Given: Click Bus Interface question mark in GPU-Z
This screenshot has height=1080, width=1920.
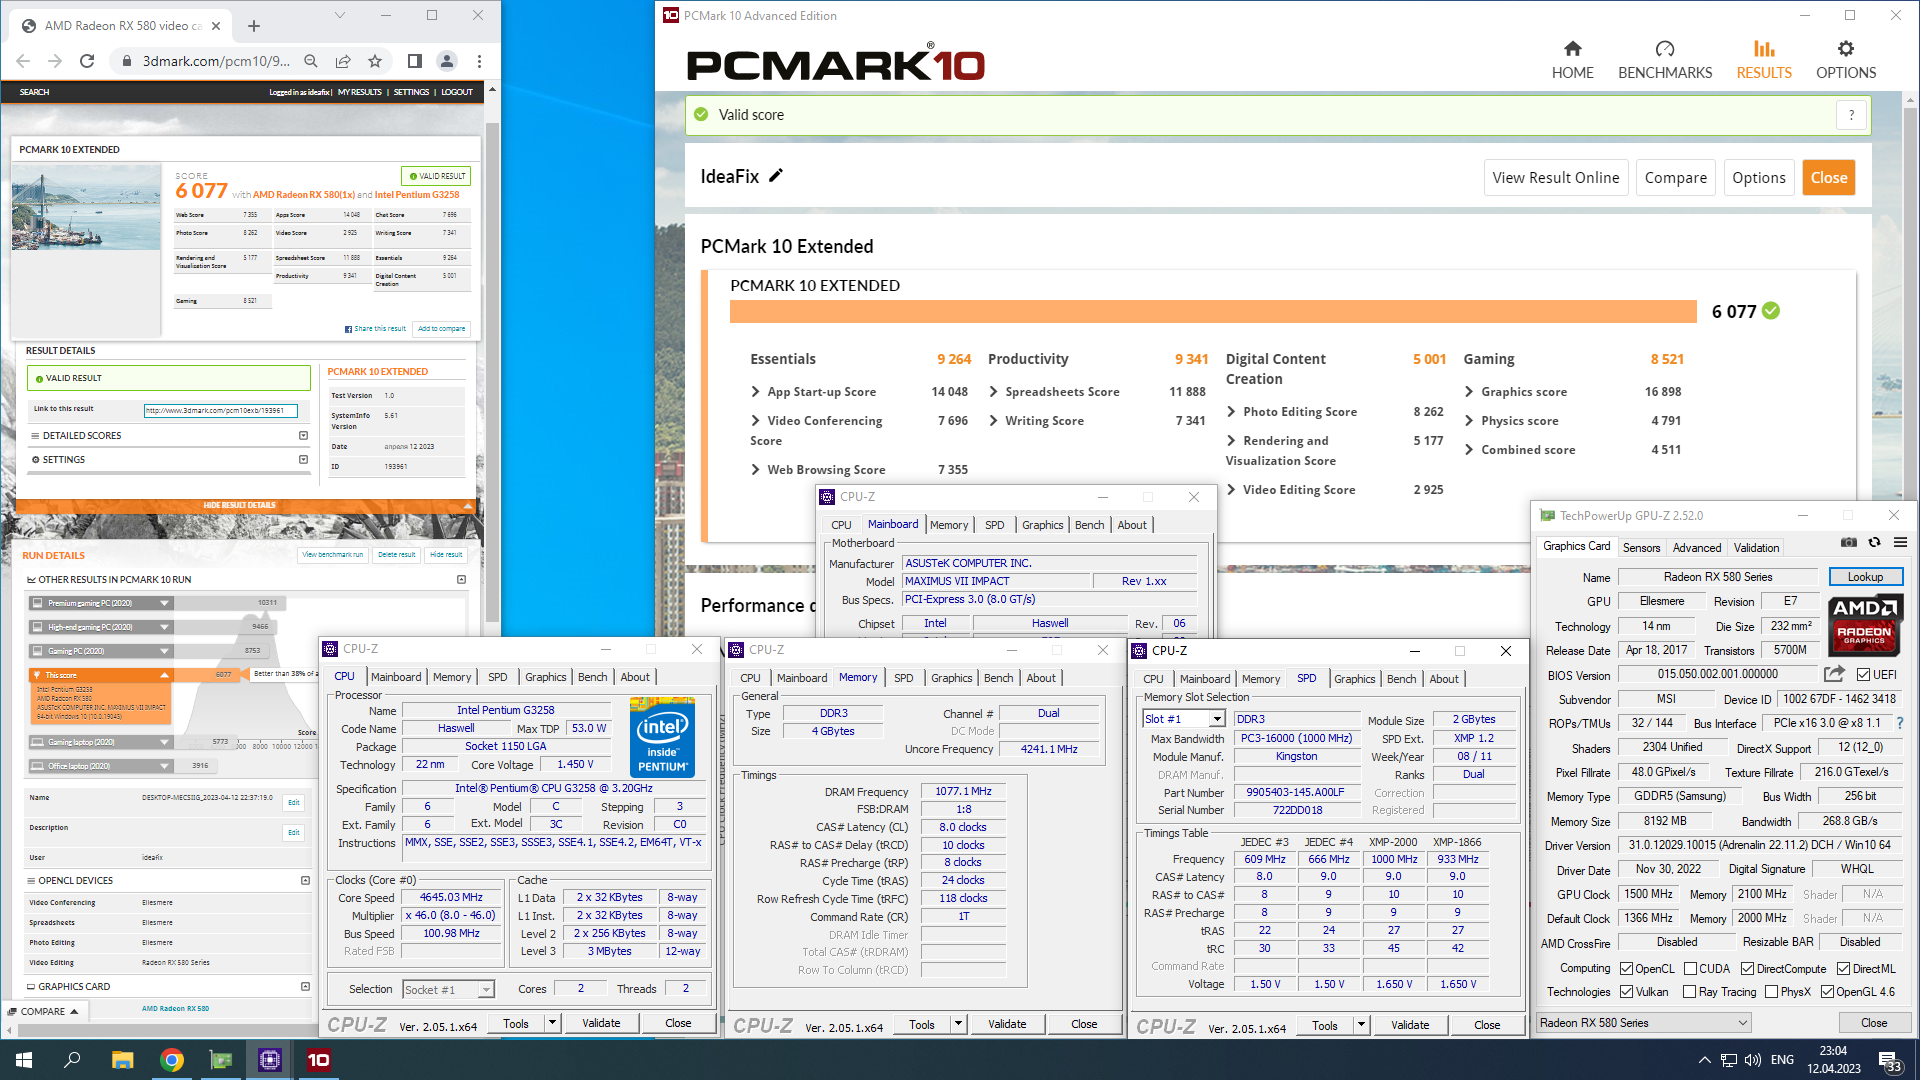Looking at the screenshot, I should [x=1900, y=723].
